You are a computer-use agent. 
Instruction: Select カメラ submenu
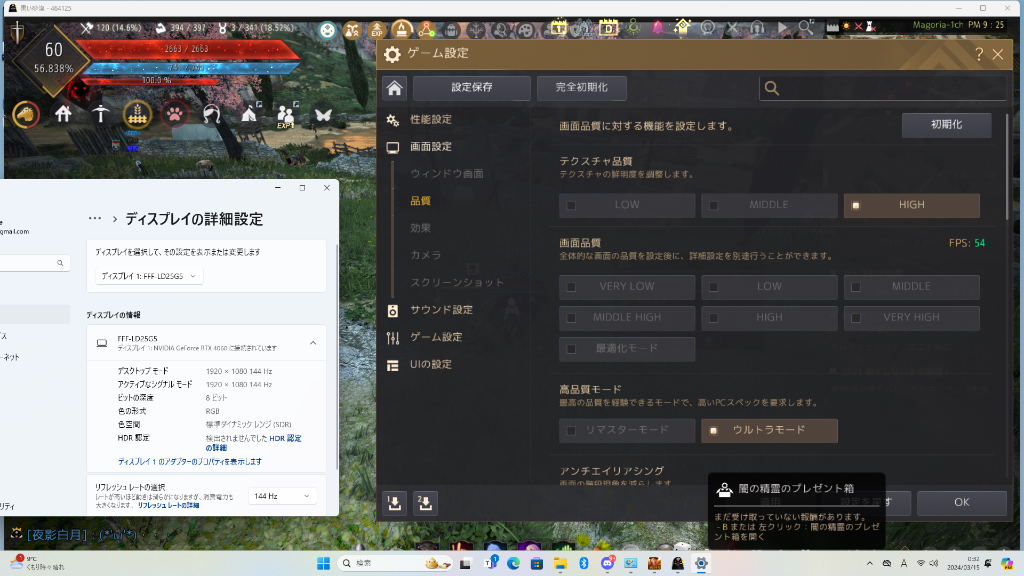point(426,255)
